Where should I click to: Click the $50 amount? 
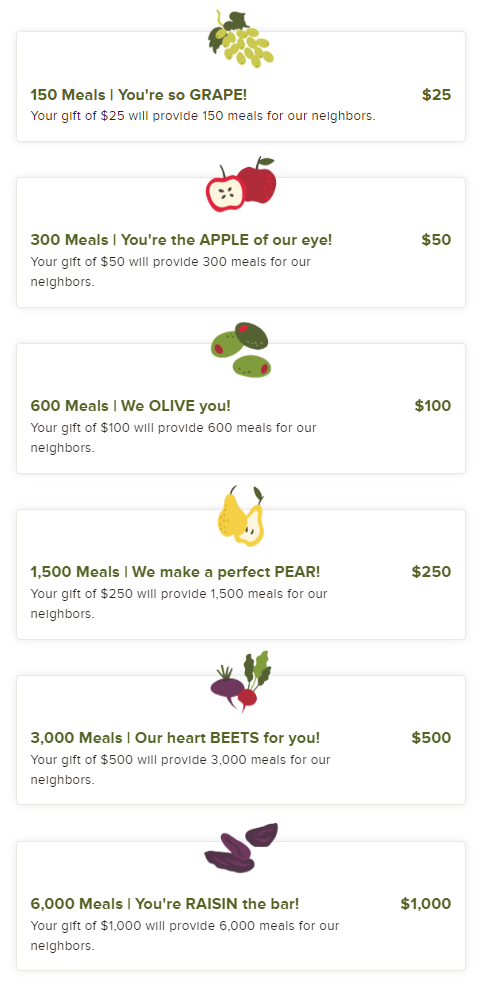click(436, 240)
